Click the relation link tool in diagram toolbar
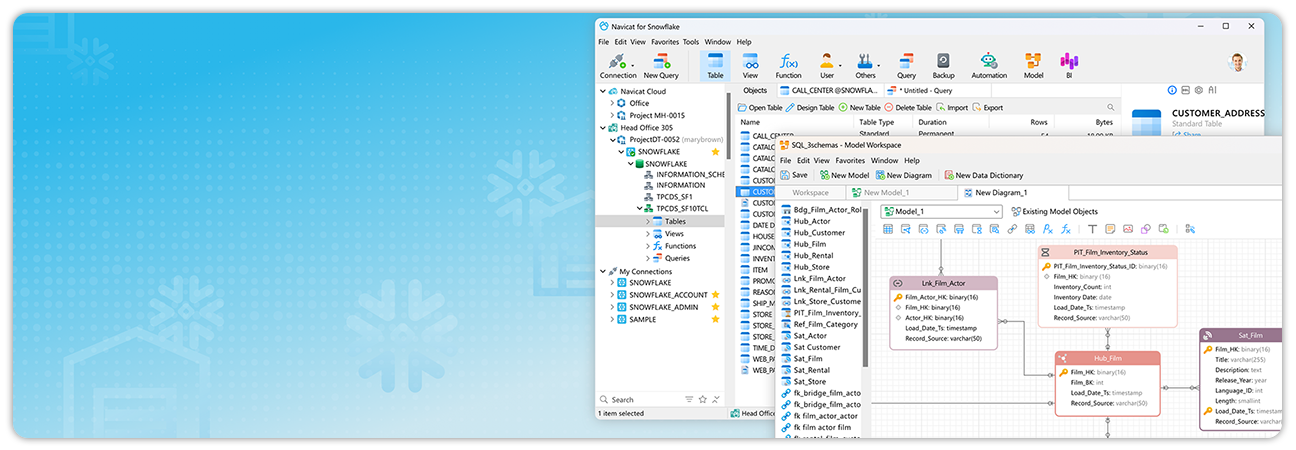Viewport: 1296px width, 450px height. [1013, 229]
